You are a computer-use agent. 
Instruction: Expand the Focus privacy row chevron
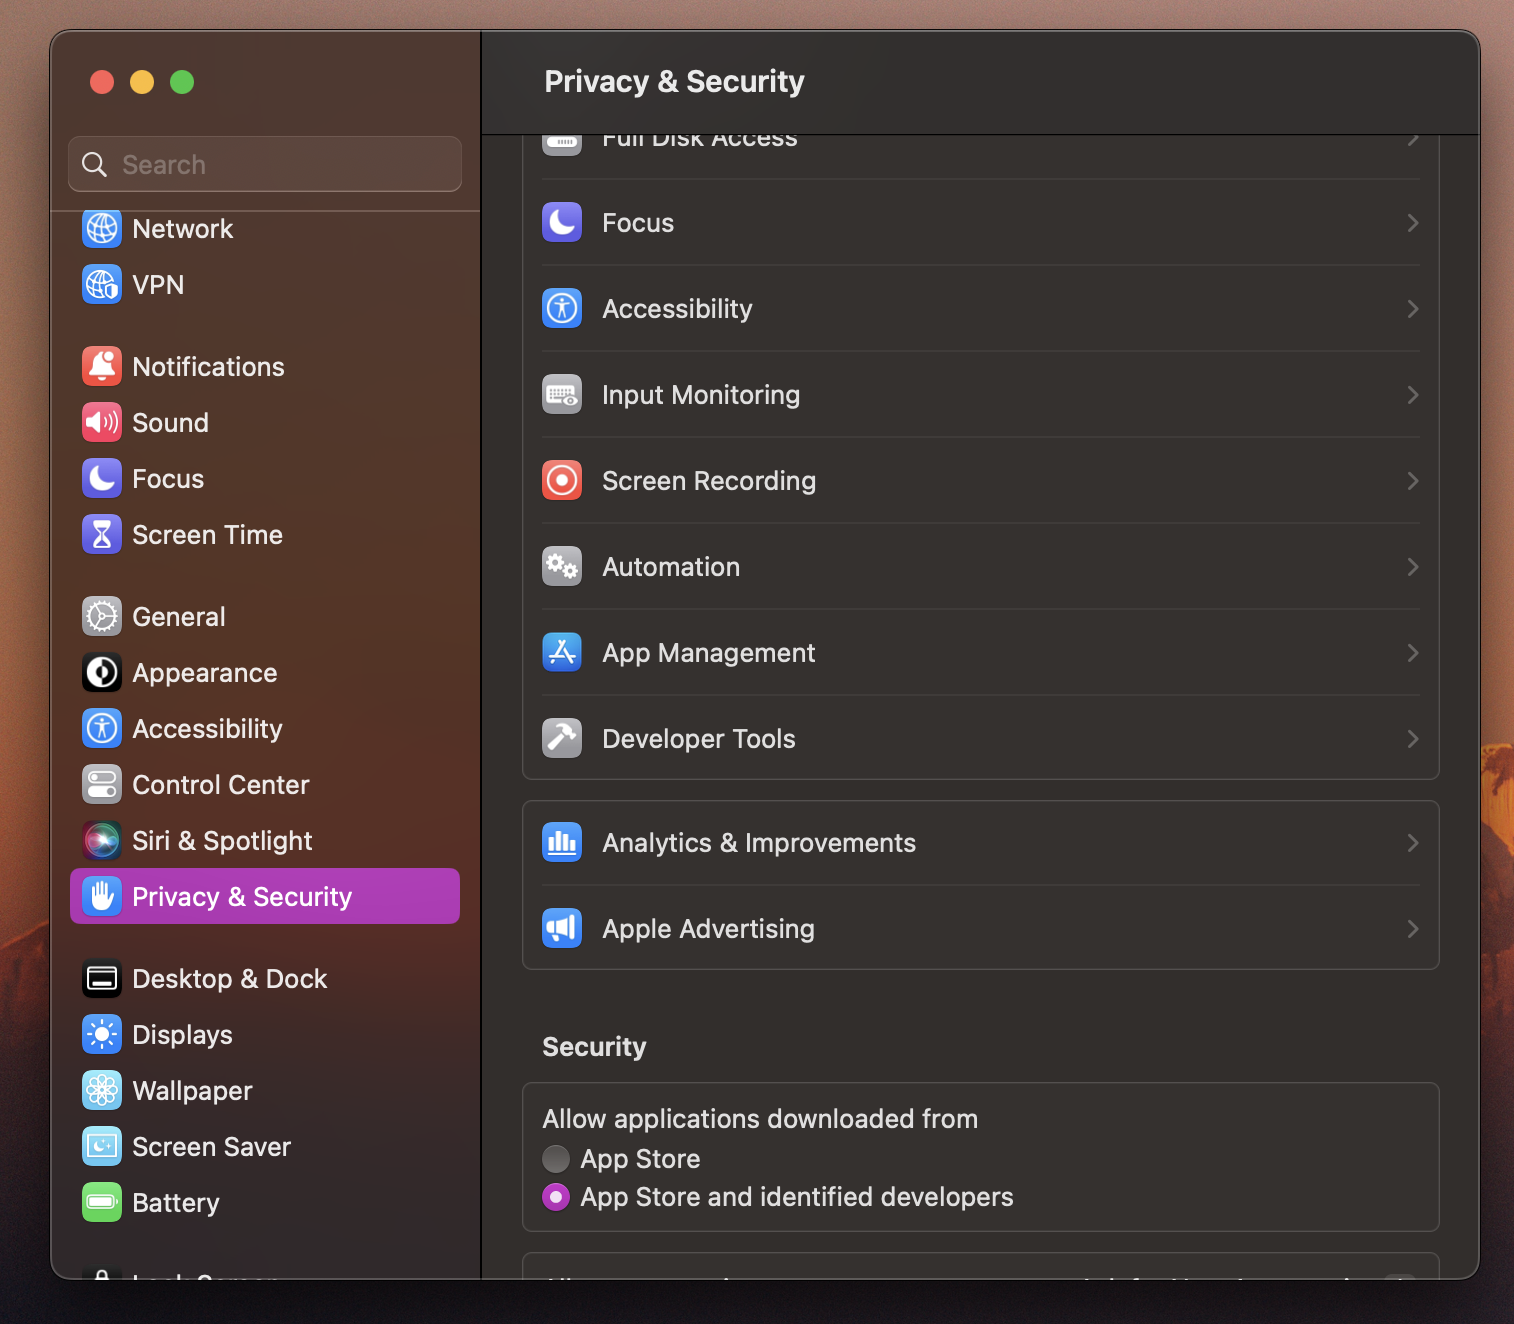(x=1412, y=223)
